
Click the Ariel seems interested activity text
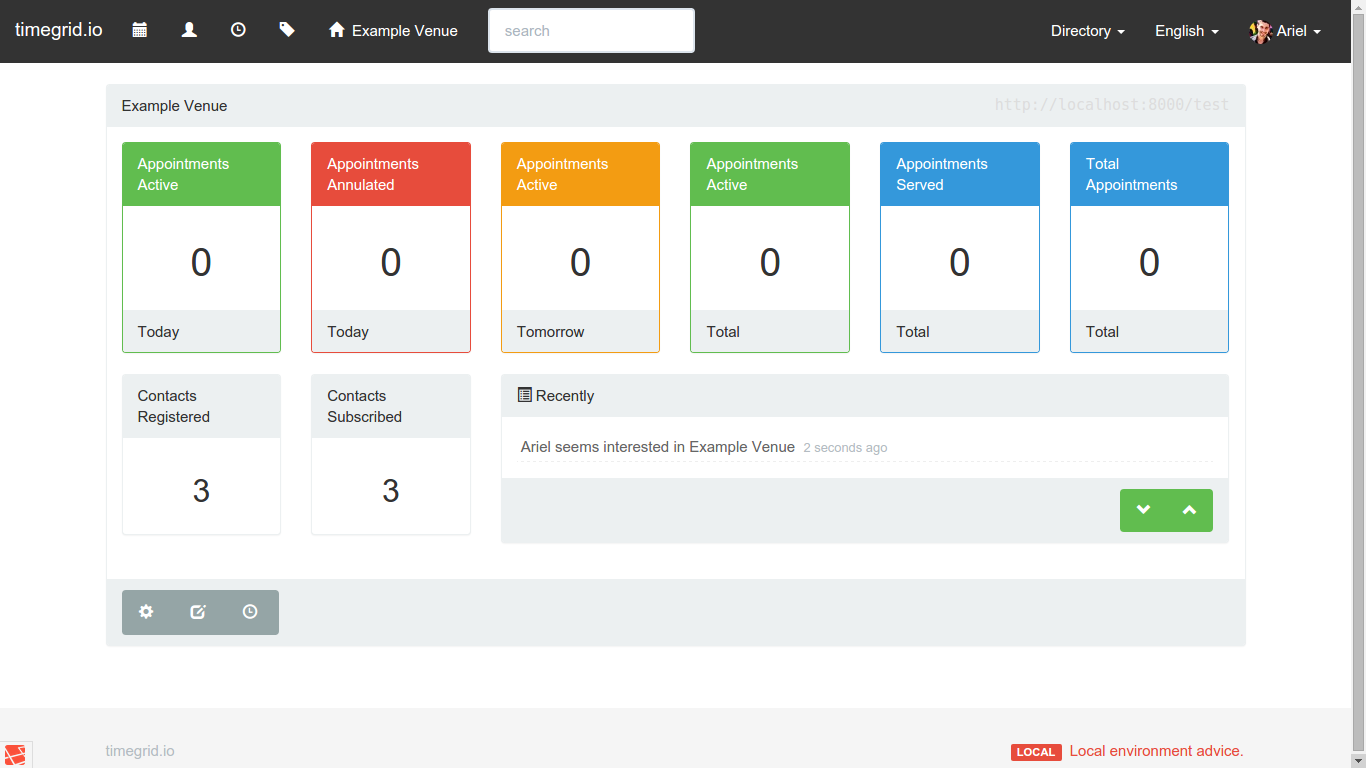[658, 447]
